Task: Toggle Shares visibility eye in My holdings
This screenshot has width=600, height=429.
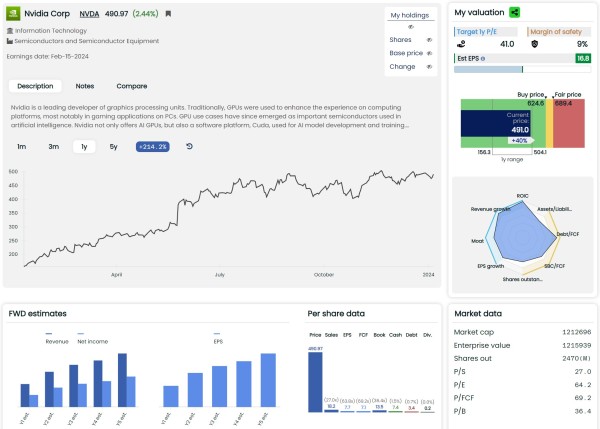Action: click(x=427, y=39)
